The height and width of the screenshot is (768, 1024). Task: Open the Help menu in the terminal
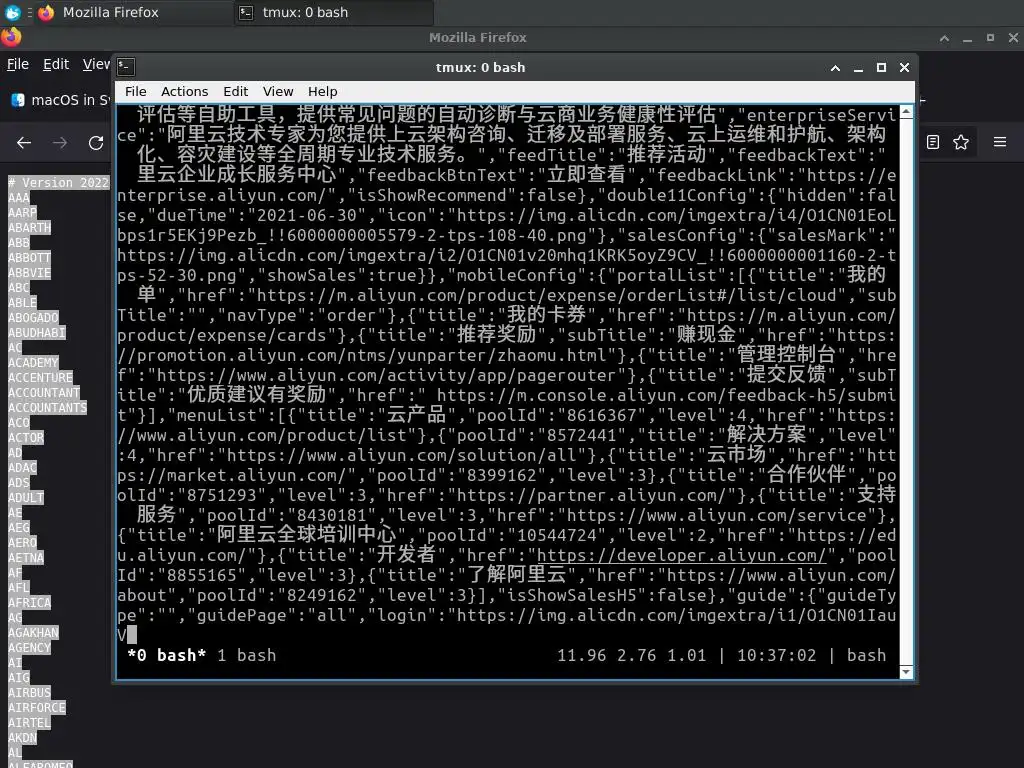[x=323, y=91]
